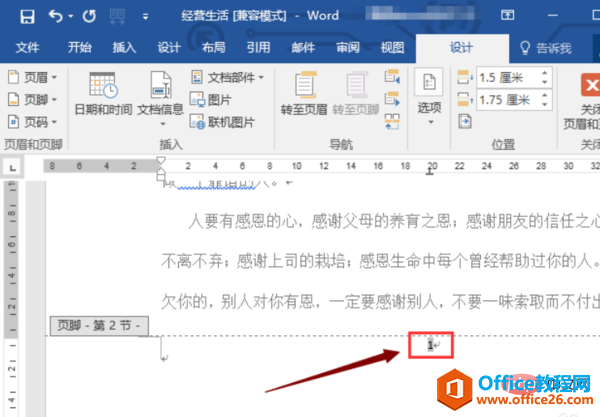Click the Previous section icon

pos(392,77)
